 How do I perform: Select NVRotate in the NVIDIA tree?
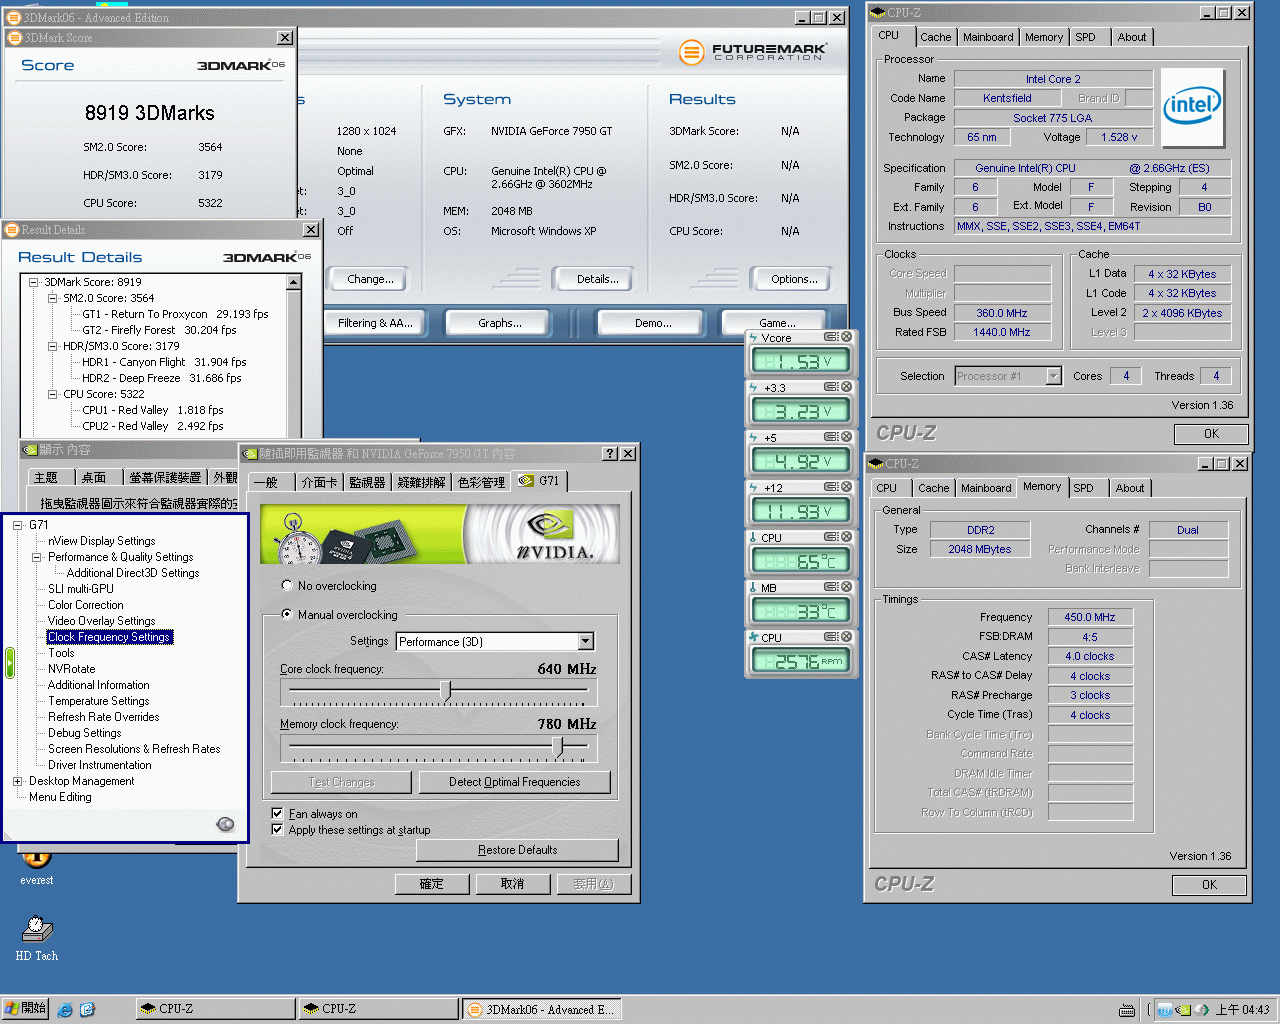[72, 669]
